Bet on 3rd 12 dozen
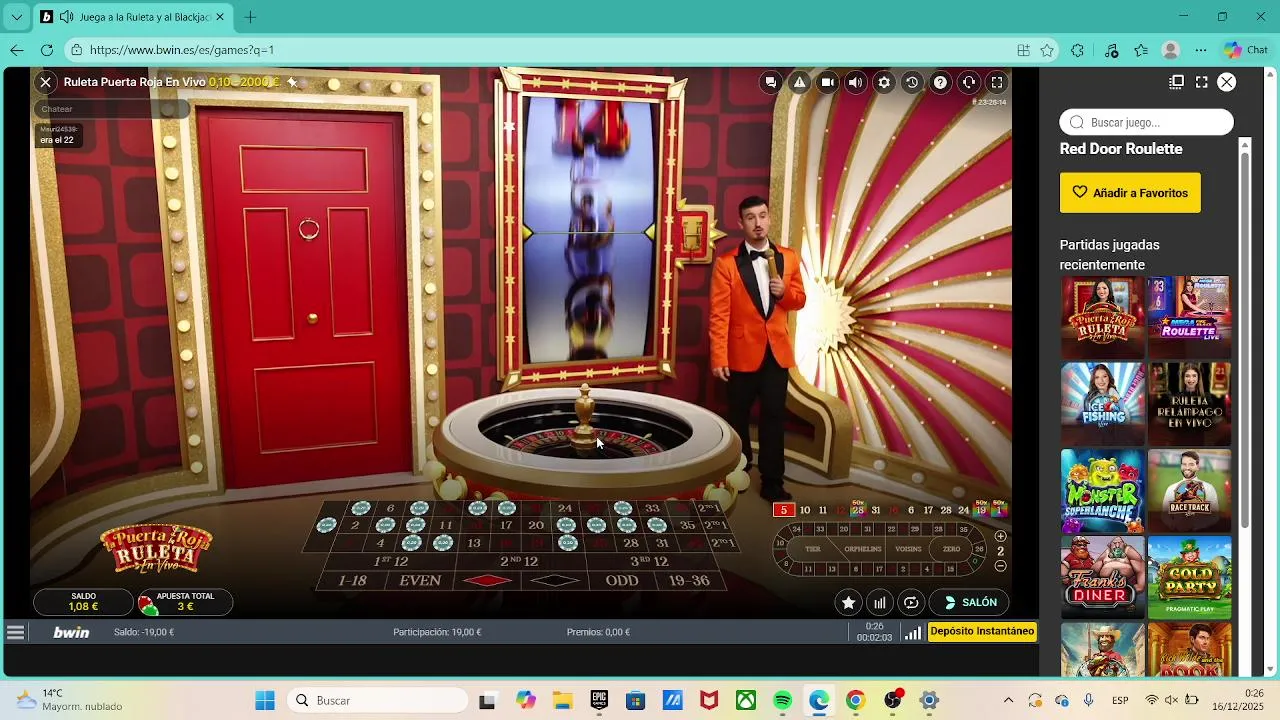 [x=650, y=562]
